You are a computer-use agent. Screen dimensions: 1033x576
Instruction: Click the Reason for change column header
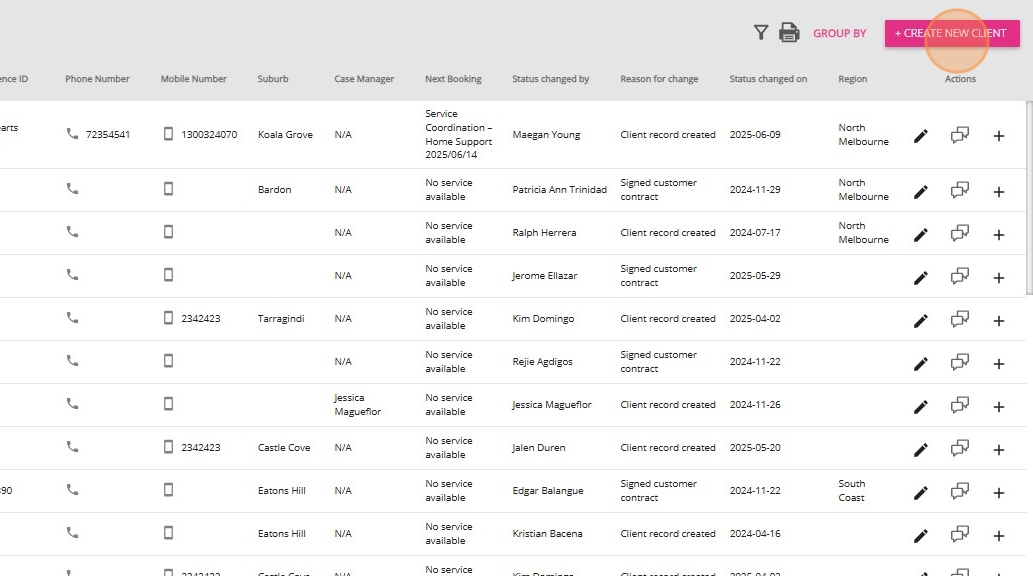[x=659, y=78]
